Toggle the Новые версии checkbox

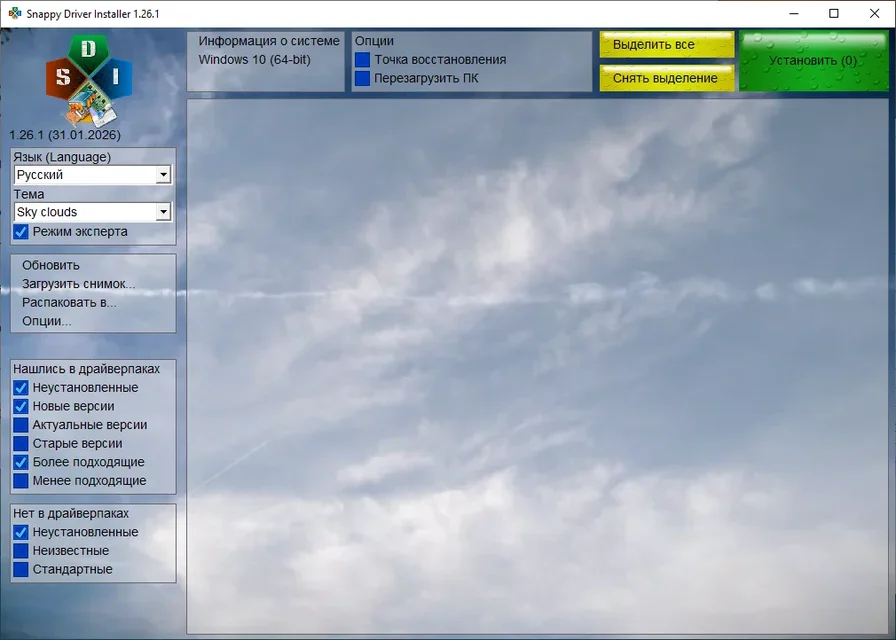coord(21,406)
